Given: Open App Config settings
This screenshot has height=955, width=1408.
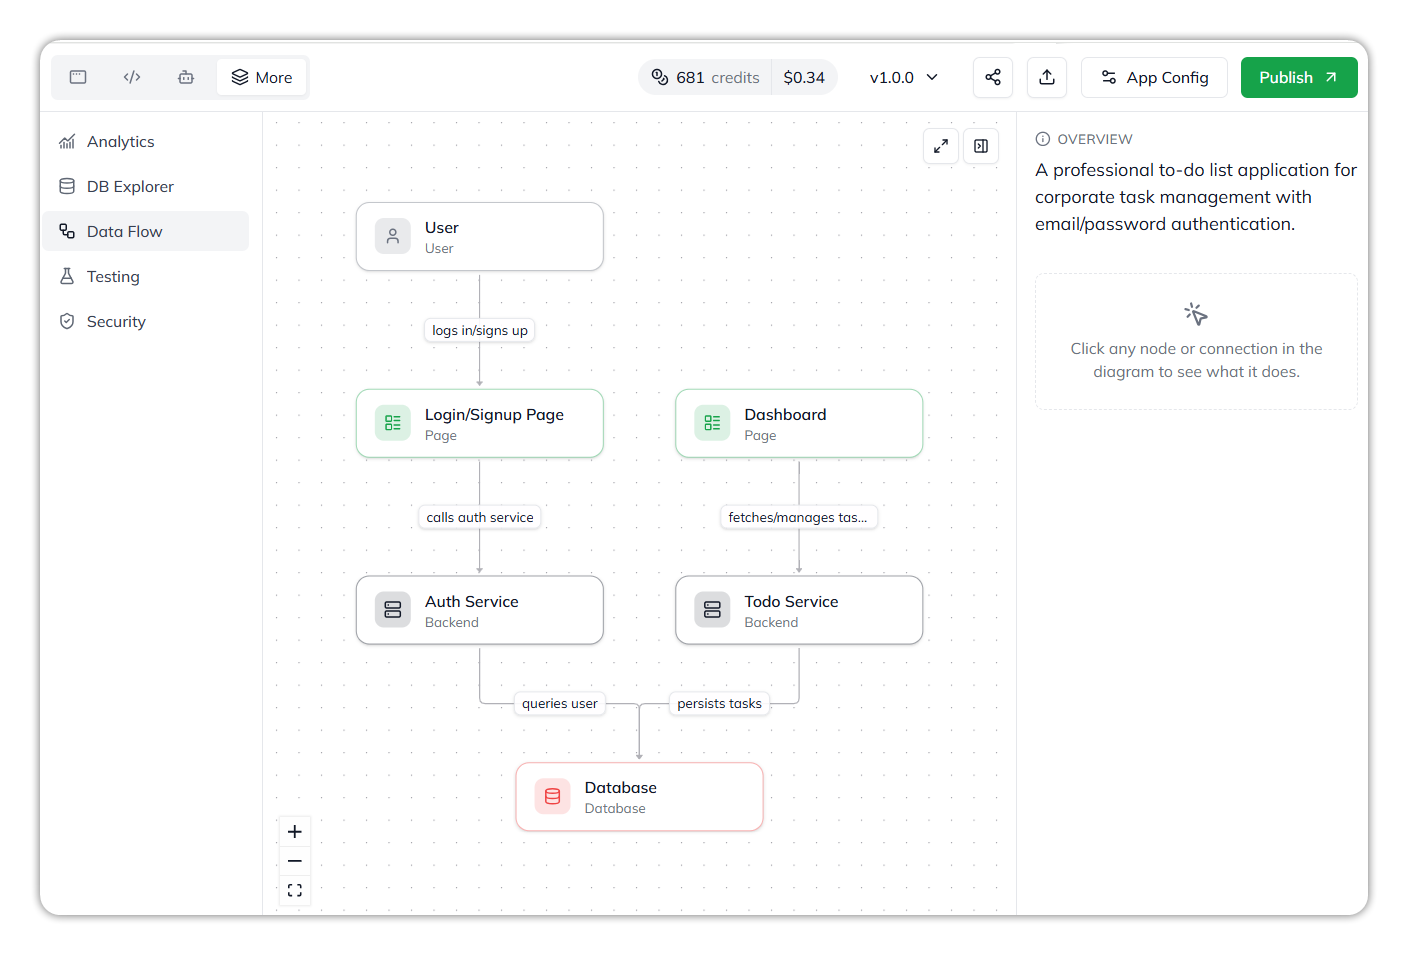Looking at the screenshot, I should (1154, 77).
